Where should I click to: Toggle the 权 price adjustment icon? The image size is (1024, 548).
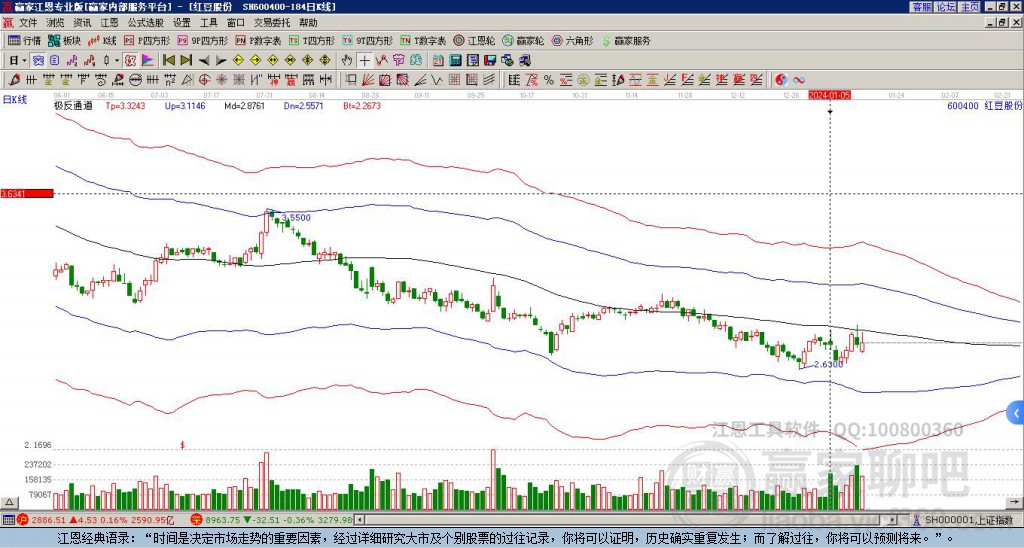click(x=130, y=61)
